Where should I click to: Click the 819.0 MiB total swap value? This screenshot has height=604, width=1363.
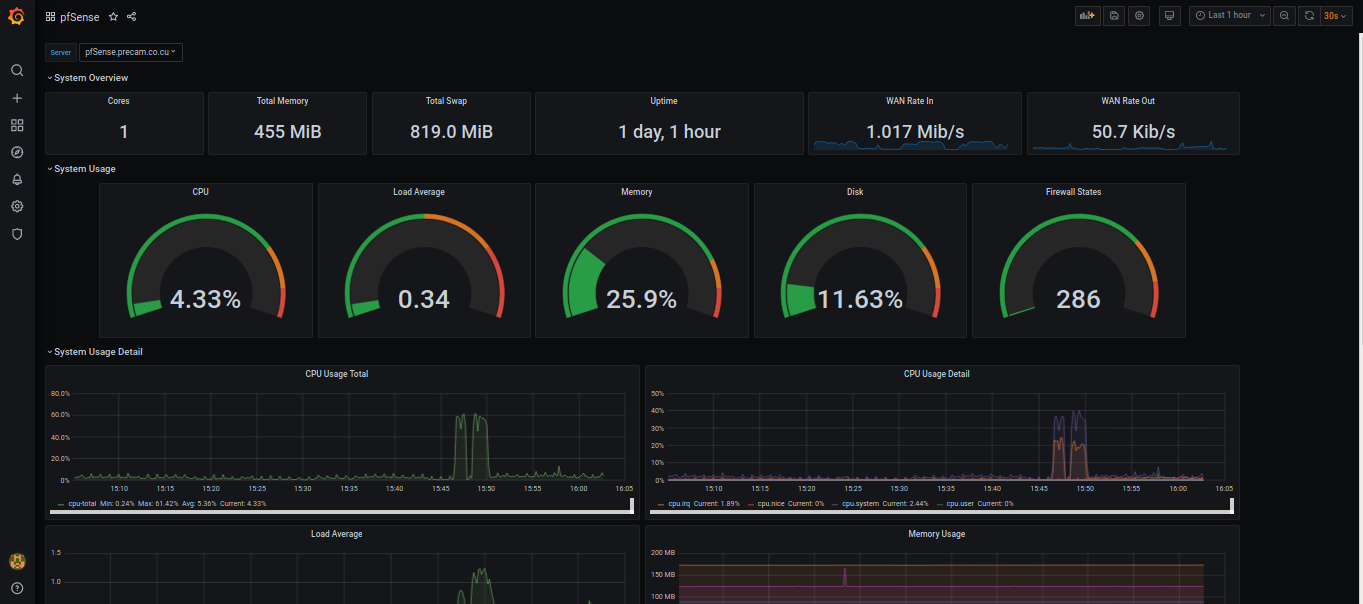click(451, 131)
